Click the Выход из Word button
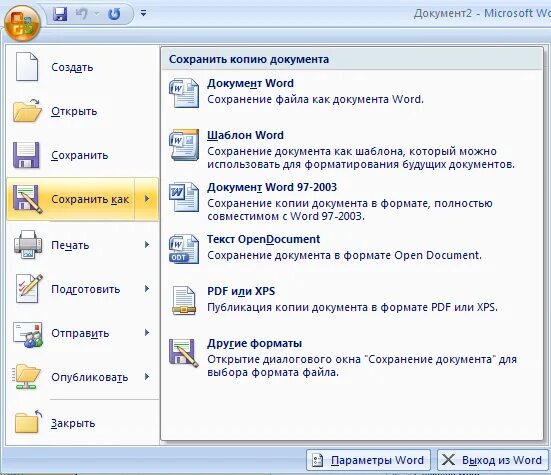The width and height of the screenshot is (551, 475). [x=493, y=460]
